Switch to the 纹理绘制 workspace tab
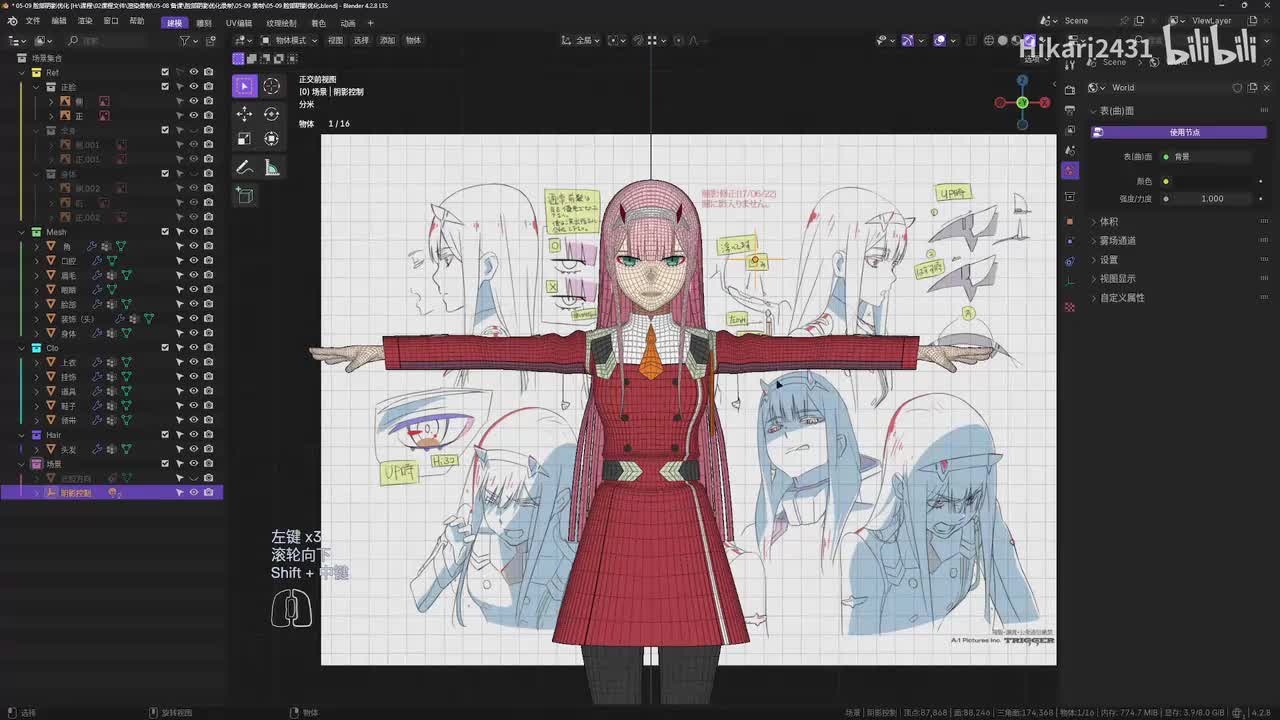1280x720 pixels. coord(281,23)
